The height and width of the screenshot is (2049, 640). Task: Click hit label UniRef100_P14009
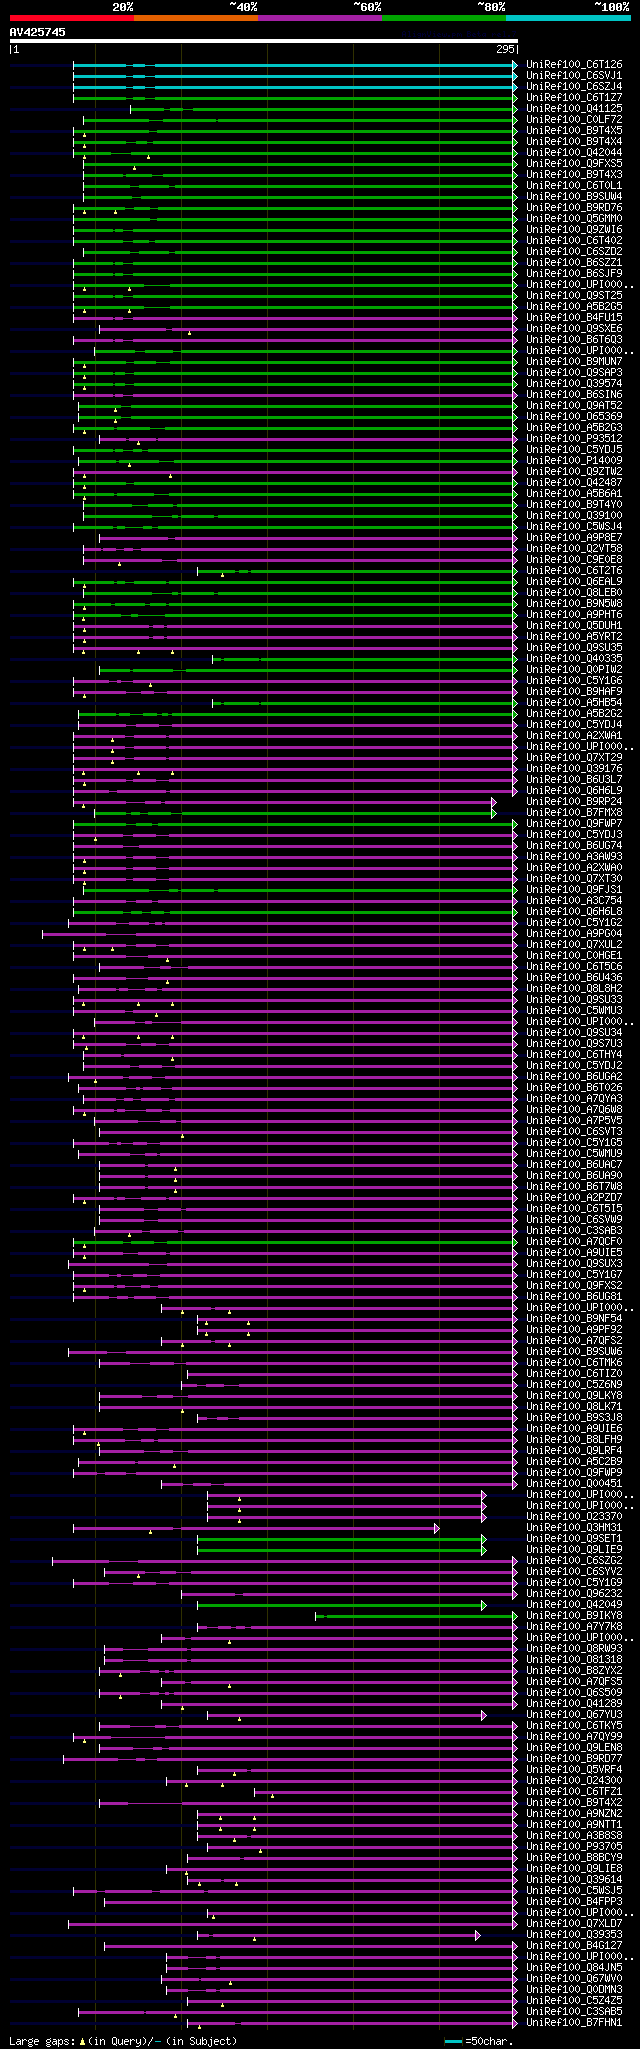click(574, 461)
